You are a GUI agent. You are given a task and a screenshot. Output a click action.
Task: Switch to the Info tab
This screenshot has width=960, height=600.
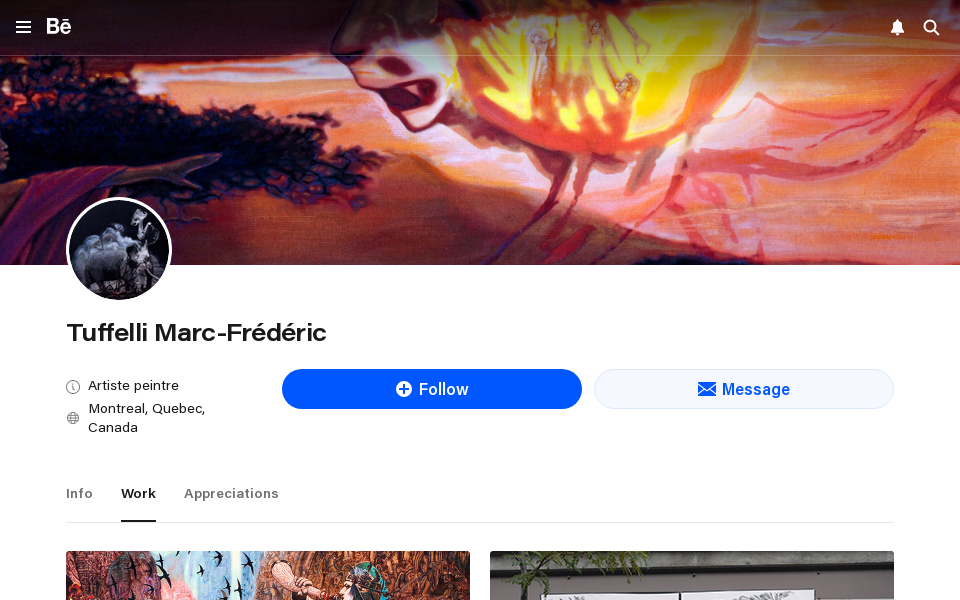coord(79,493)
